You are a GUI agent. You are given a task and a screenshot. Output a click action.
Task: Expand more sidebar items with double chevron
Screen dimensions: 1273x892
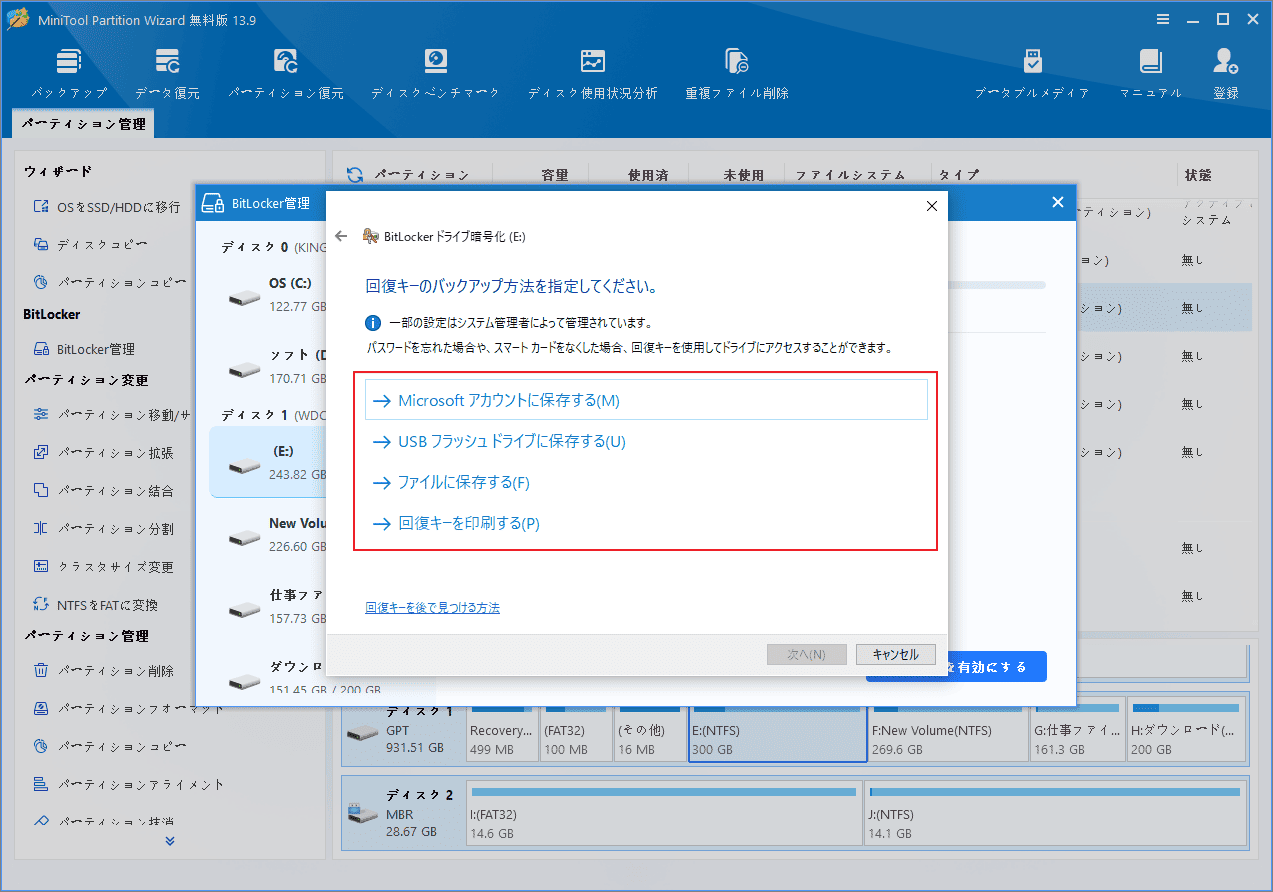(x=170, y=841)
